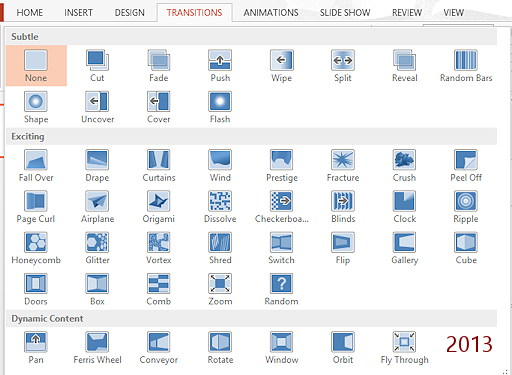This screenshot has width=512, height=375.
Task: Select the Honeycomb transition
Action: pyautogui.click(x=36, y=248)
